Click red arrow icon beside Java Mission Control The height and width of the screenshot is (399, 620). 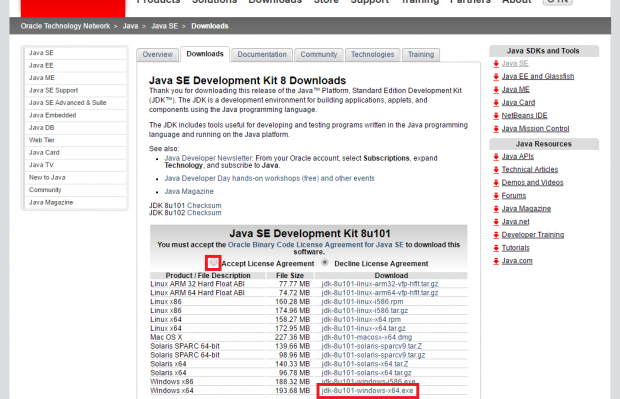pos(496,129)
